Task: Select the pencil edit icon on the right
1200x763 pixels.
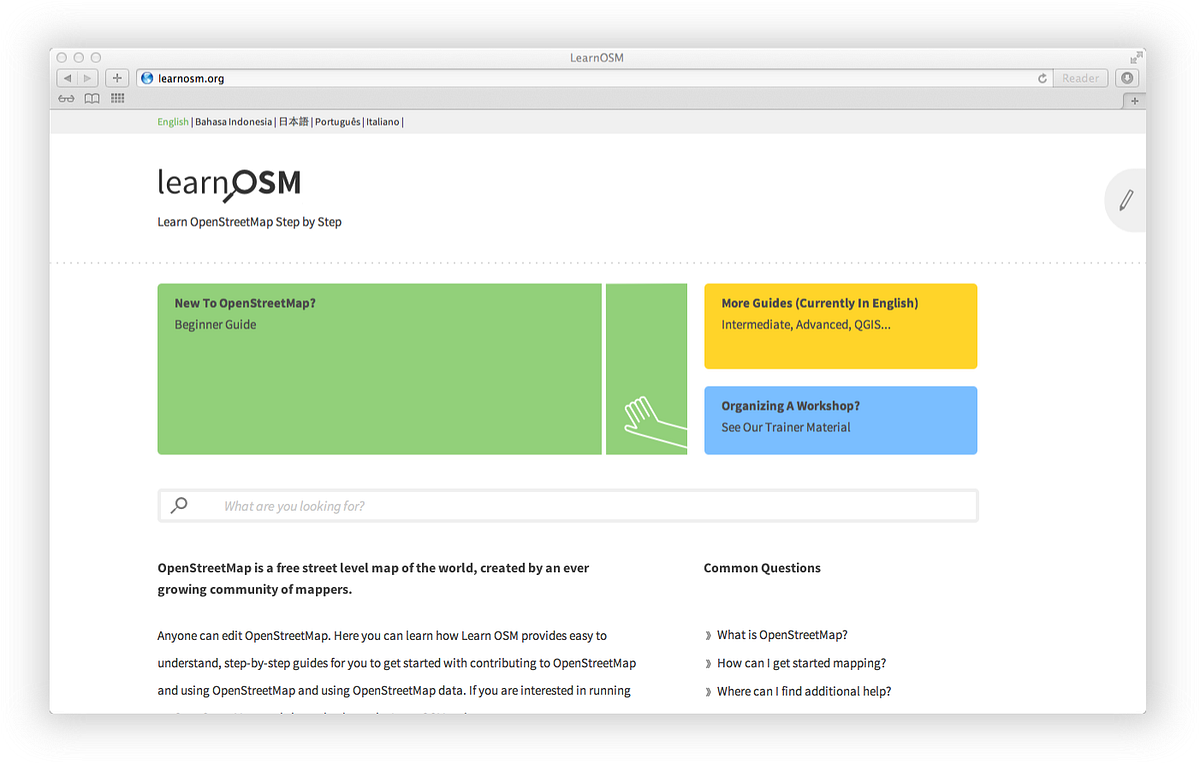Action: [1125, 199]
